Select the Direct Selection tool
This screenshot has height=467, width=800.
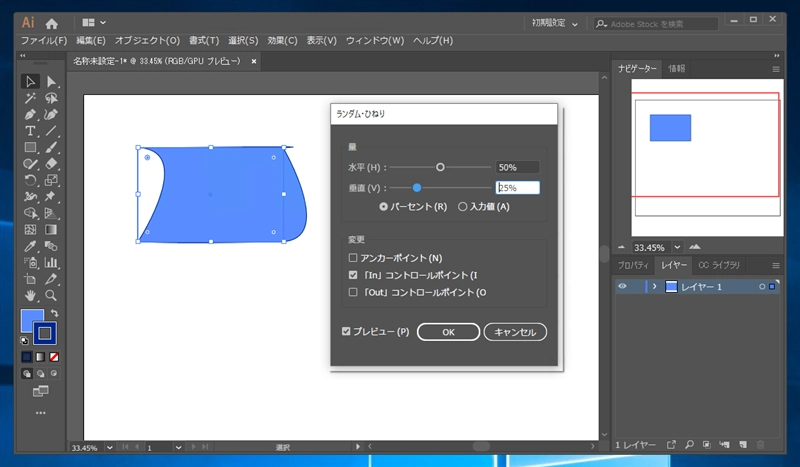pyautogui.click(x=51, y=82)
